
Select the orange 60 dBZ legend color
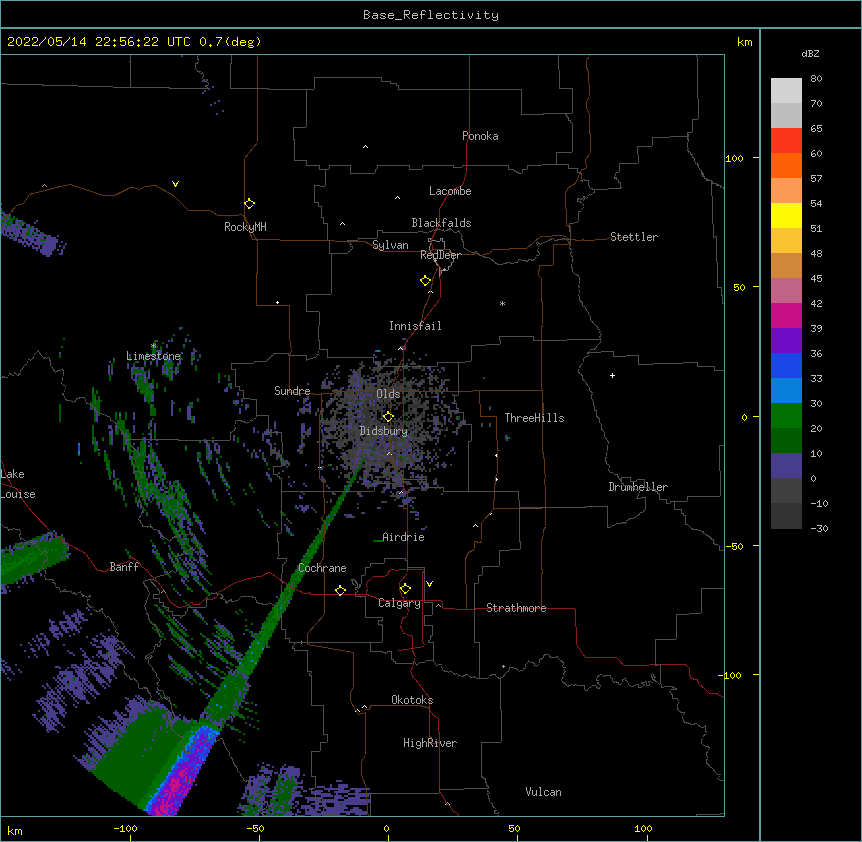tap(786, 165)
